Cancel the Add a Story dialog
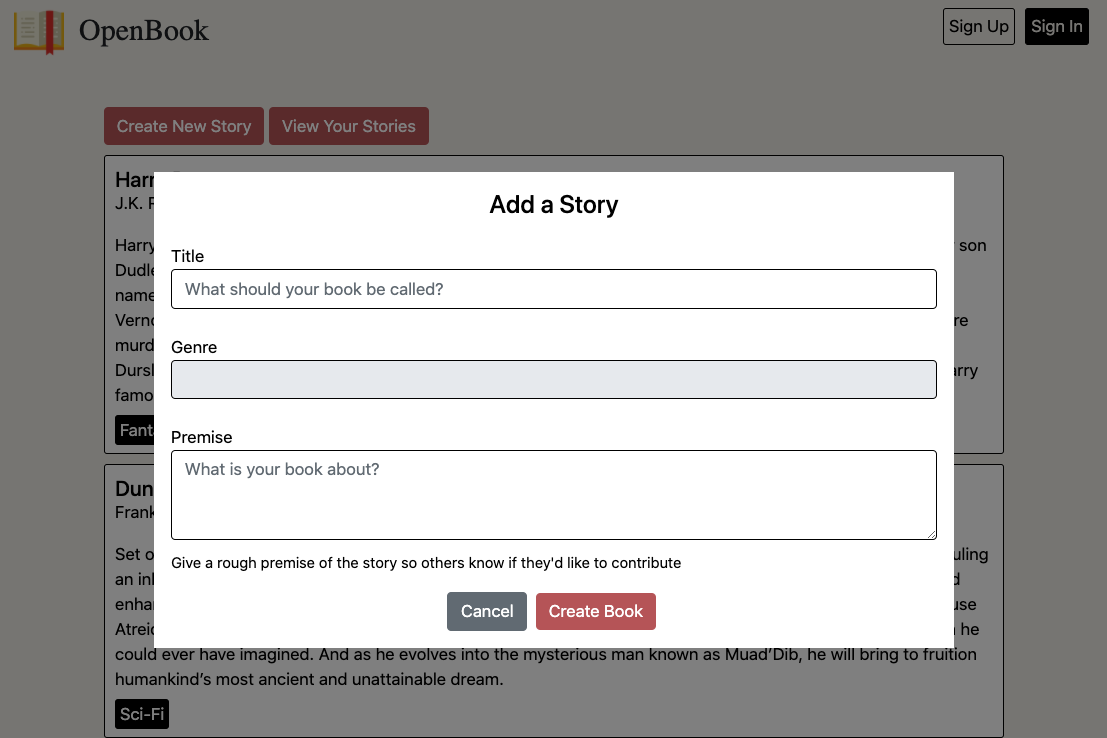Screen dimensions: 1107x738 click(x=487, y=611)
